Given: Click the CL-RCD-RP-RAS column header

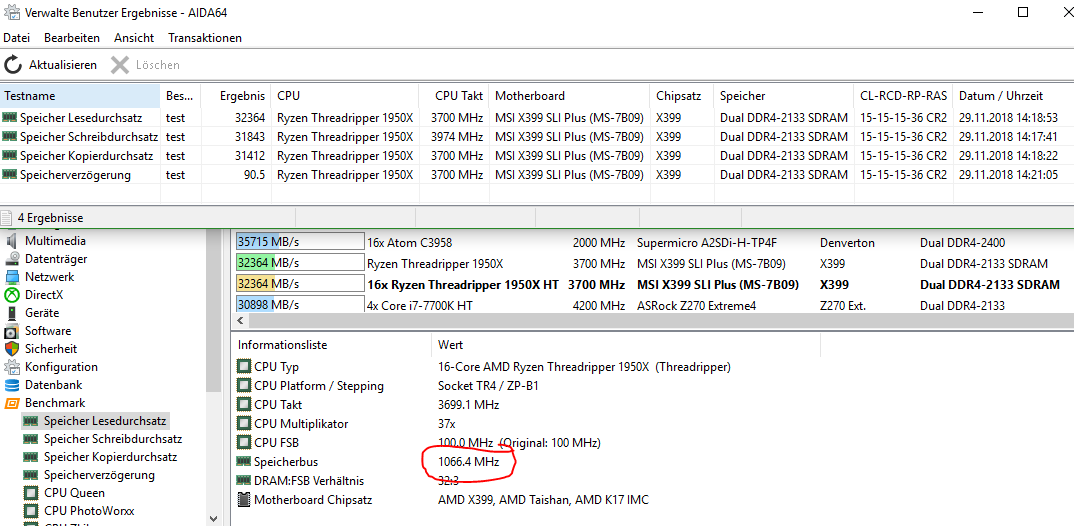Looking at the screenshot, I should tap(903, 96).
